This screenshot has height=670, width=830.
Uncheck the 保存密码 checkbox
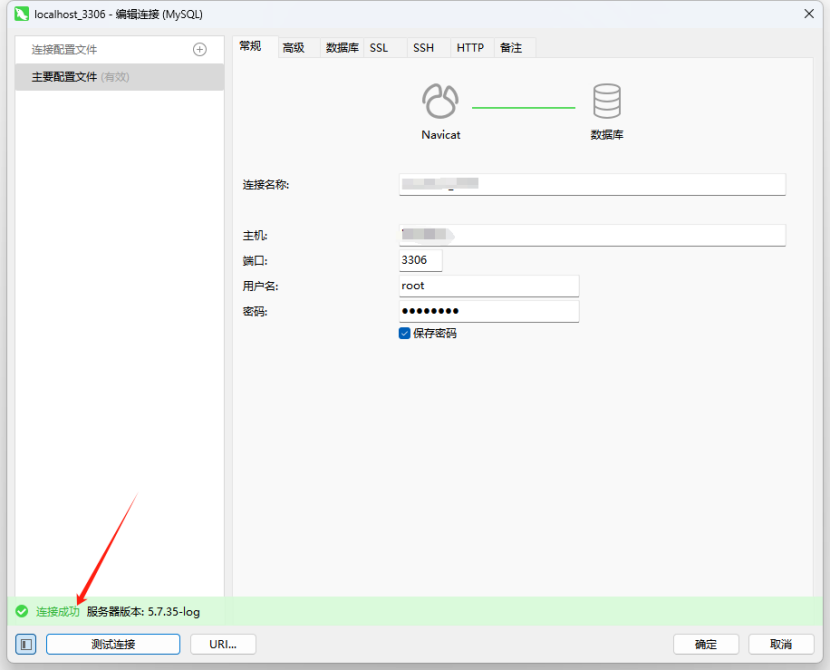tap(404, 334)
